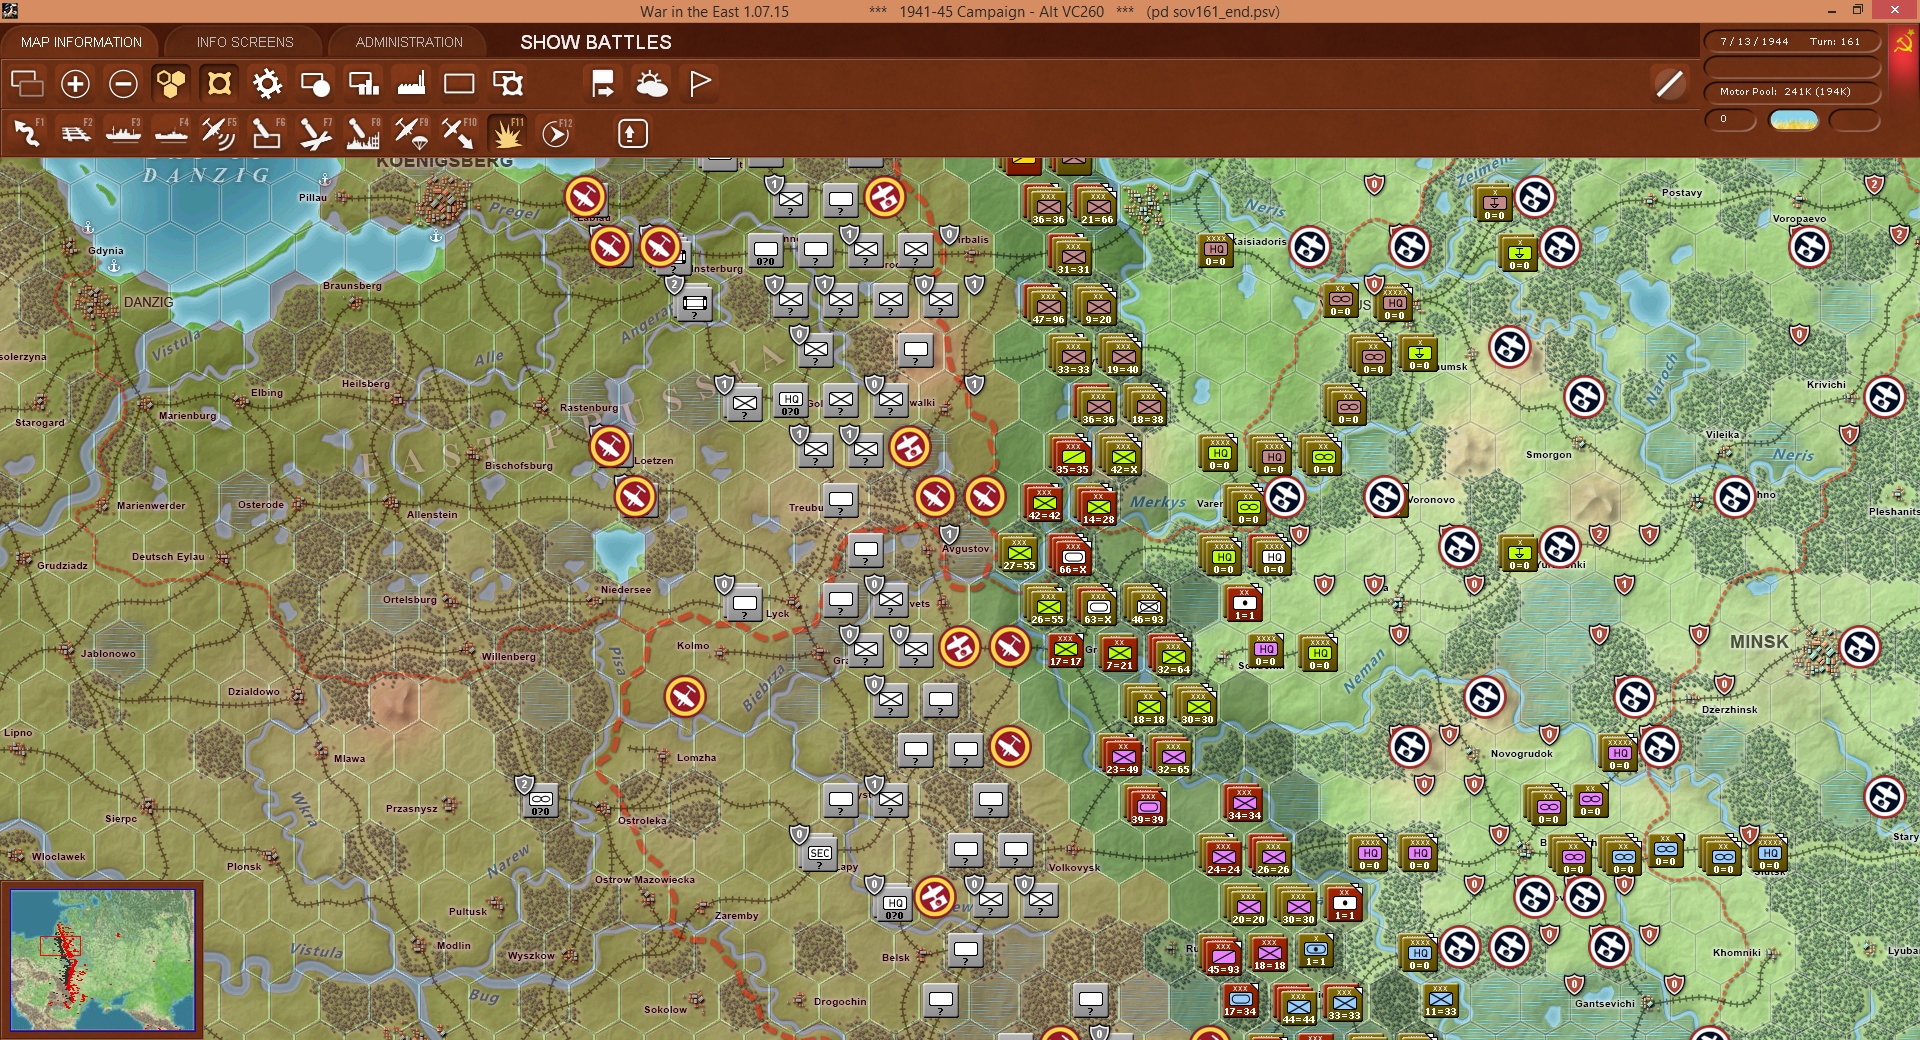Select F3 naval transport mode icon
This screenshot has height=1040, width=1920.
[123, 133]
